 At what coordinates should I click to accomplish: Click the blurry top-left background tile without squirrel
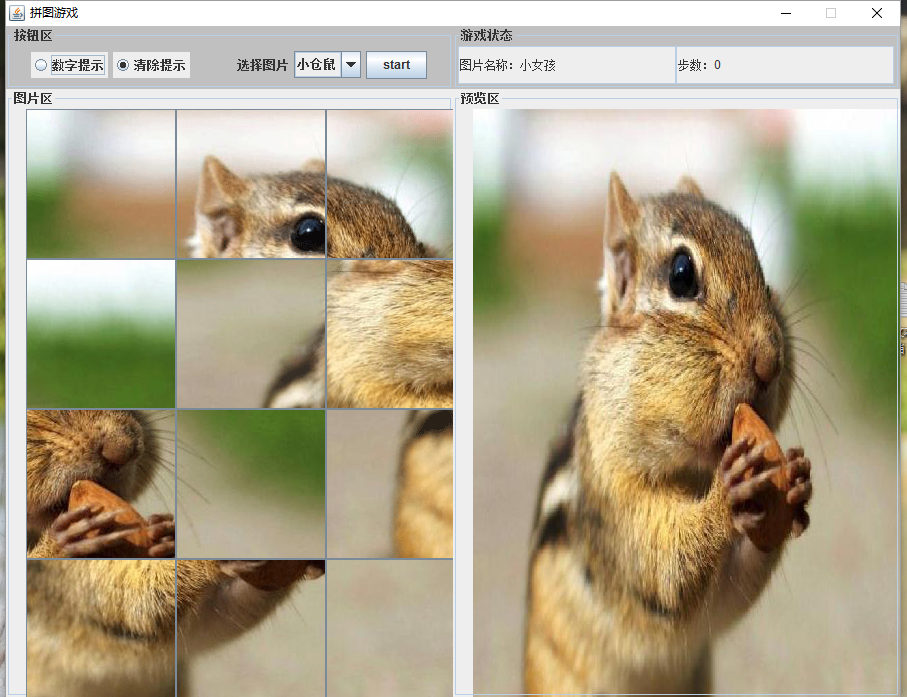click(101, 184)
